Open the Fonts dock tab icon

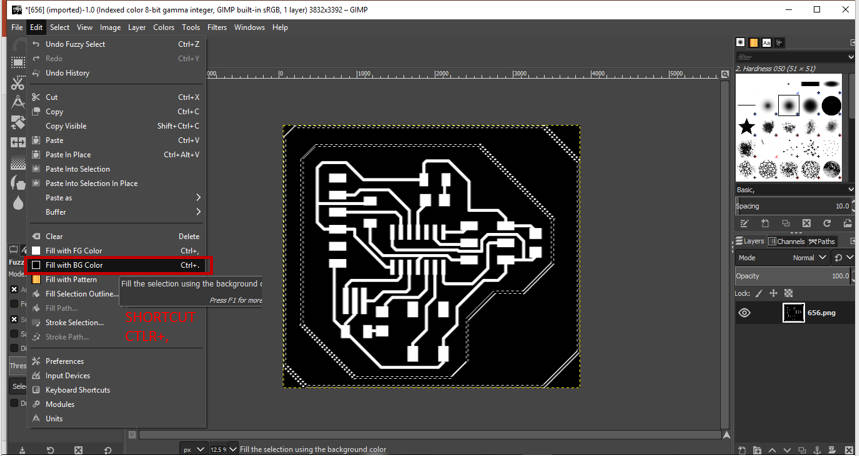click(767, 42)
